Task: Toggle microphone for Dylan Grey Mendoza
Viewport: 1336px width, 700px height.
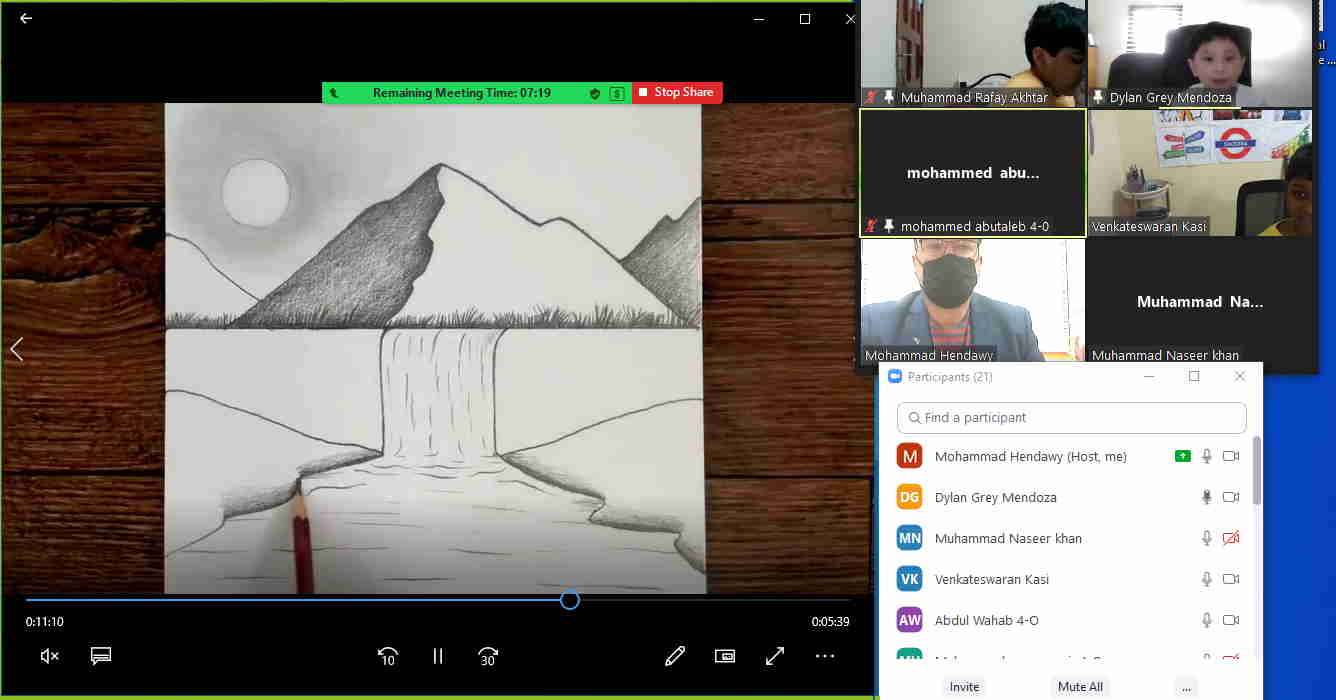Action: 1207,497
